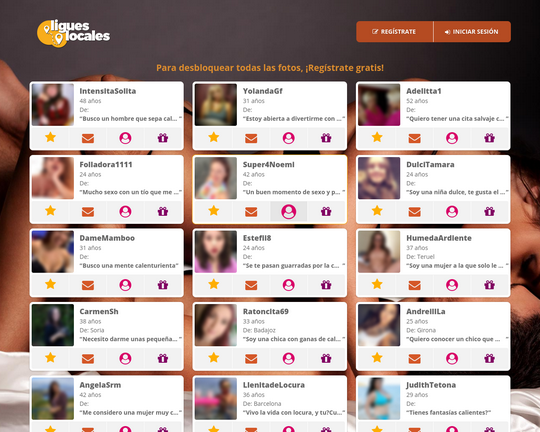
Task: Favorite CarmenSh with the star icon
Action: [x=50, y=358]
